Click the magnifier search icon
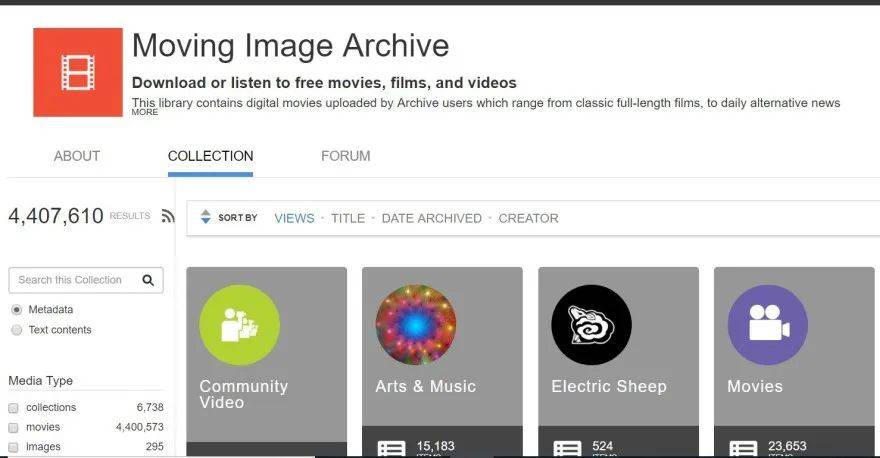Screen dimensions: 880x458 148,280
